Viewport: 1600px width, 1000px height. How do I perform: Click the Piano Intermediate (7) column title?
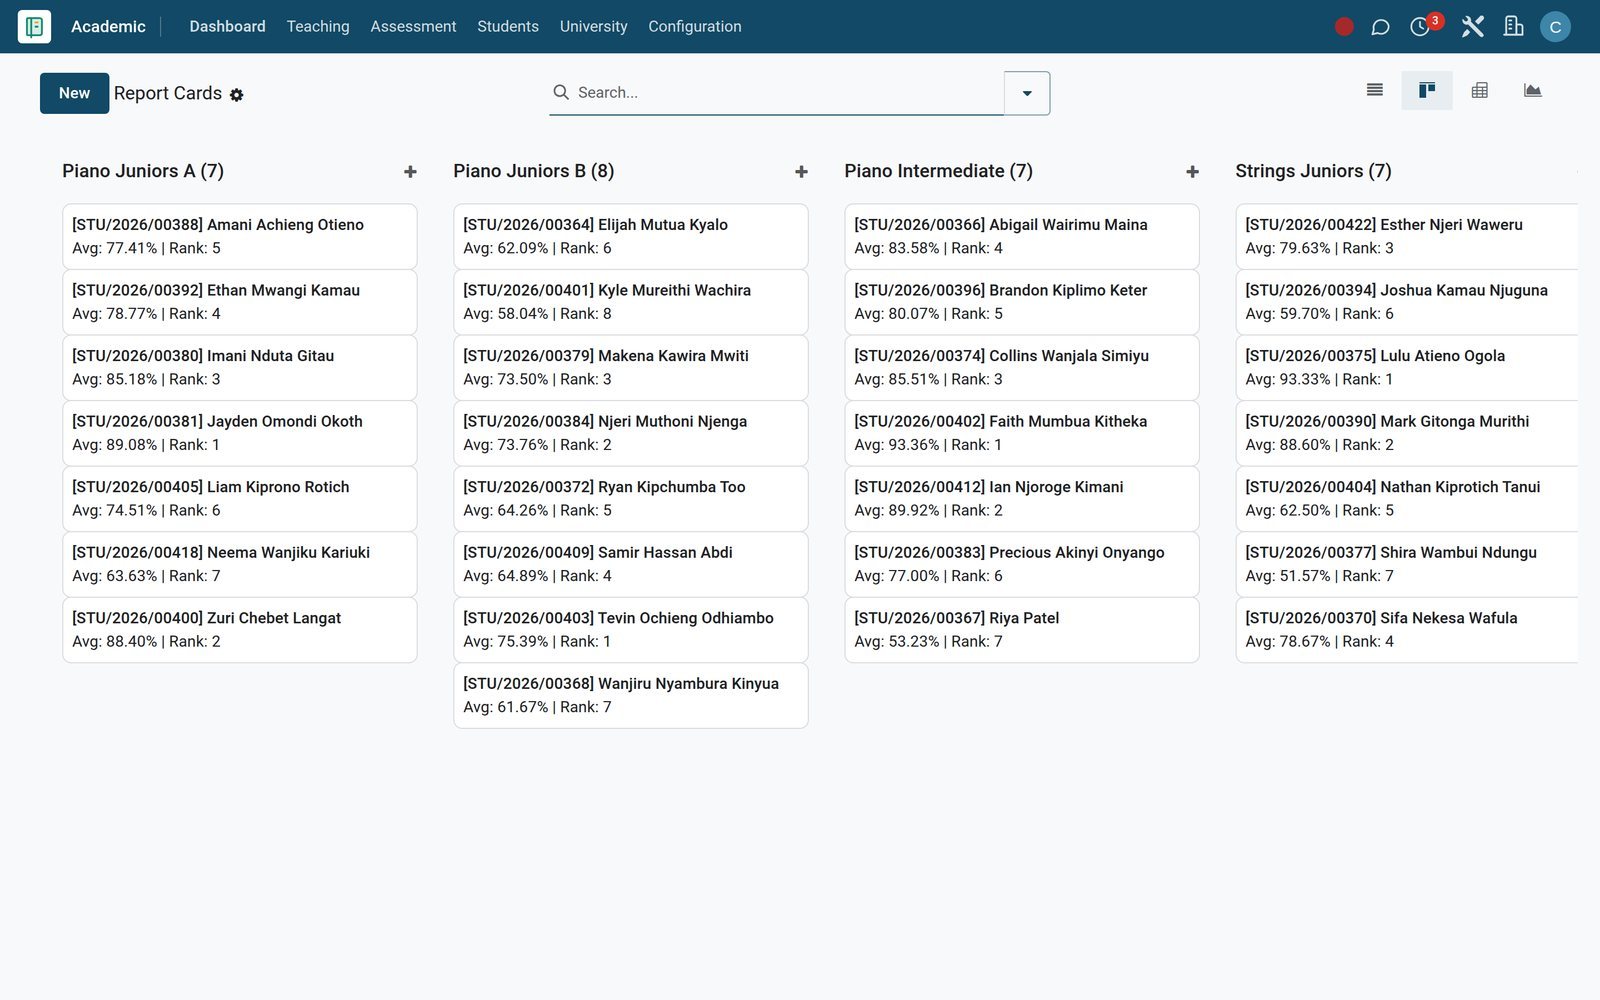[938, 171]
